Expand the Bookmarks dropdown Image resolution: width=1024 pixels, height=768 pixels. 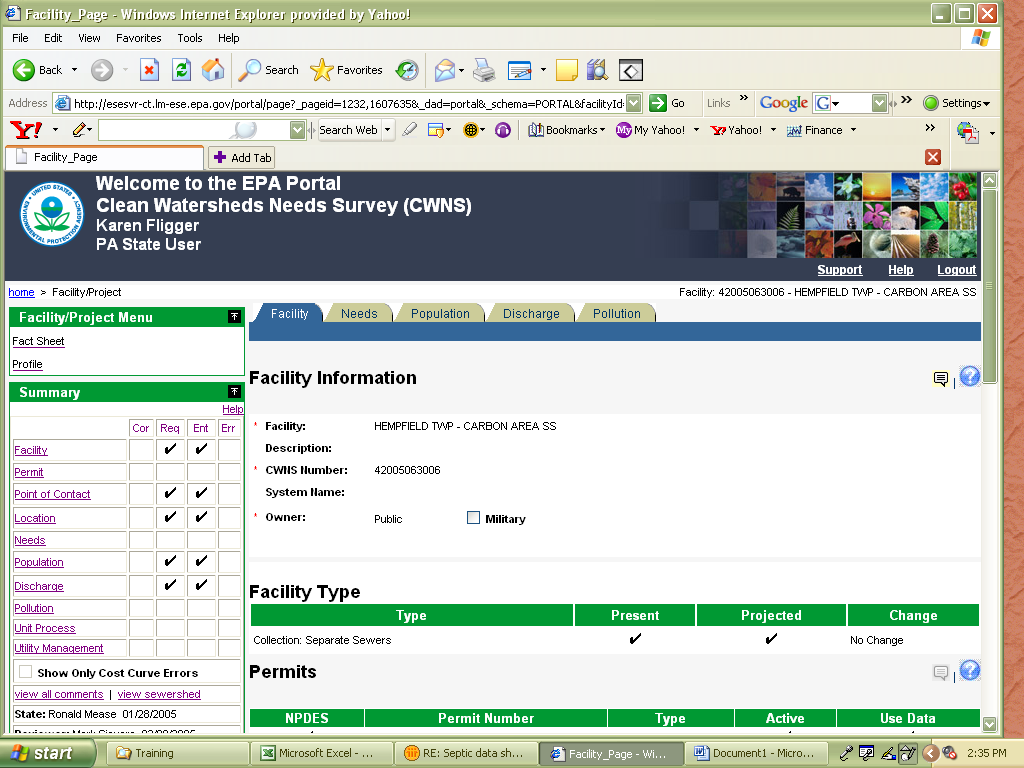[602, 130]
